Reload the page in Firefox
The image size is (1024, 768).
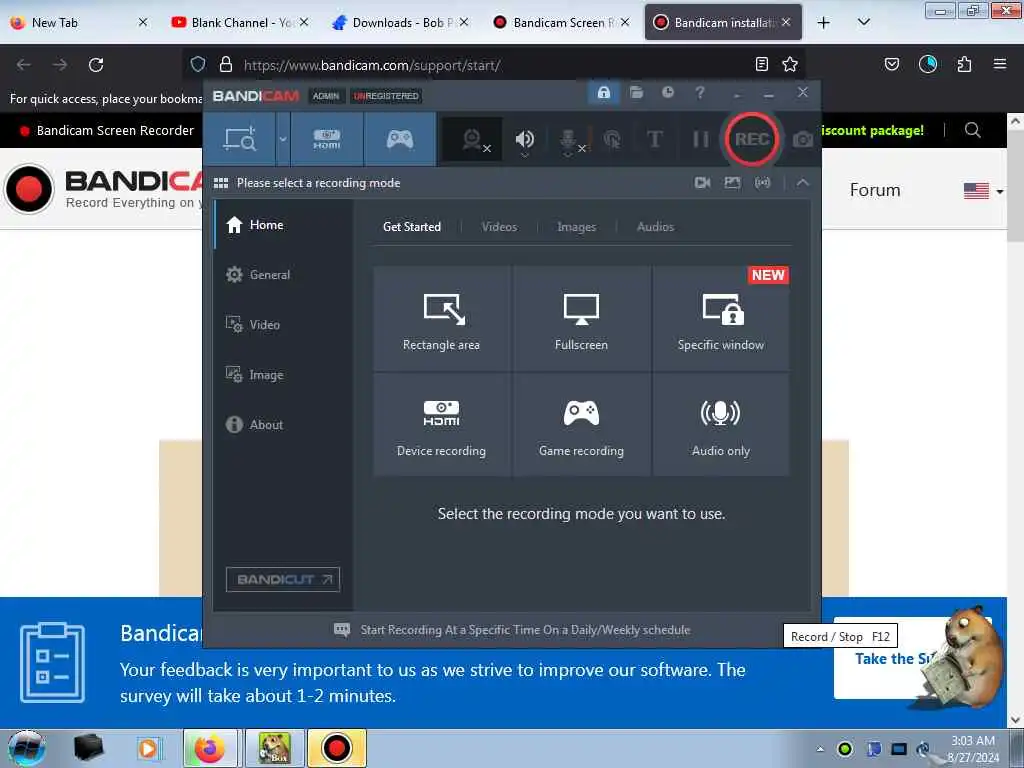96,65
